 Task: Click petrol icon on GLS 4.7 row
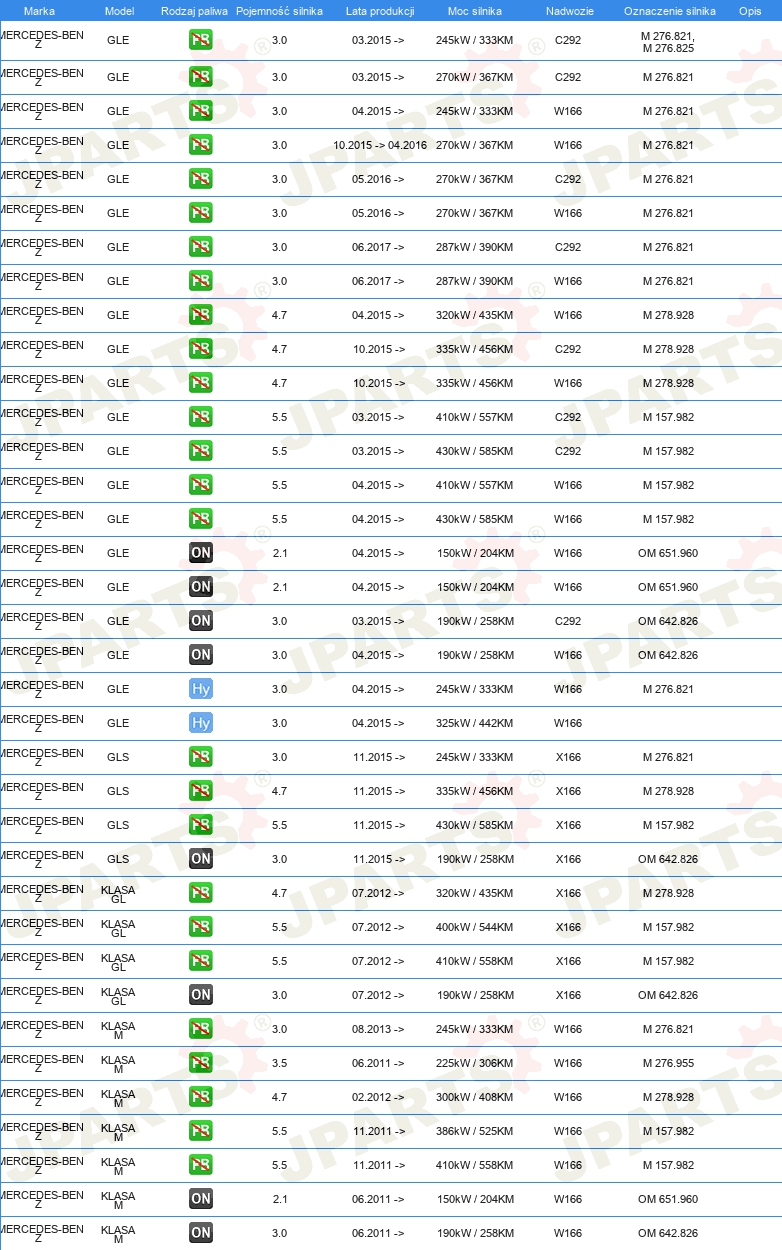[201, 791]
